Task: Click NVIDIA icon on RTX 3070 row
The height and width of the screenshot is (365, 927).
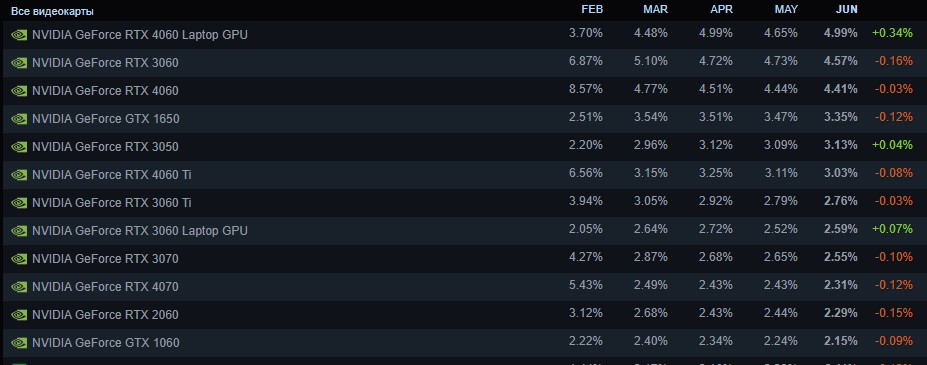Action: tap(19, 259)
